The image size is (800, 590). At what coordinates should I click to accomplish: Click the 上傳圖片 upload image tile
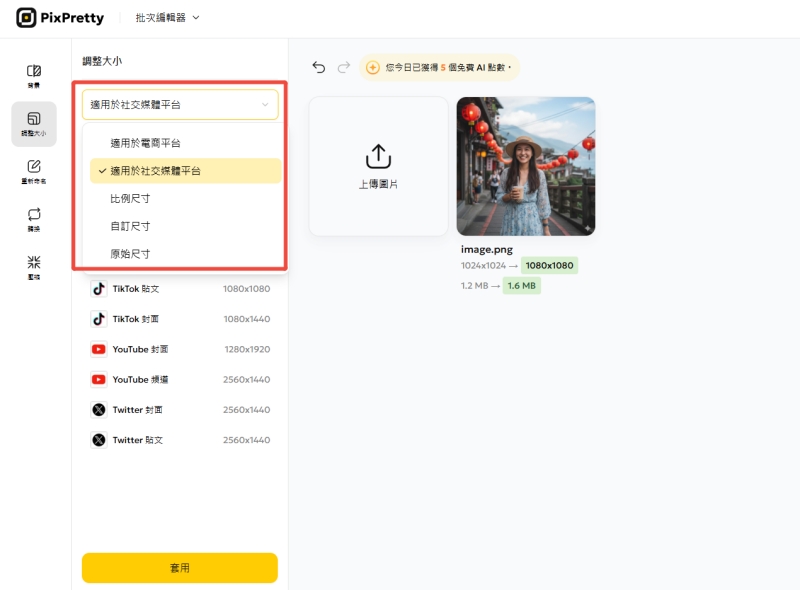(378, 166)
